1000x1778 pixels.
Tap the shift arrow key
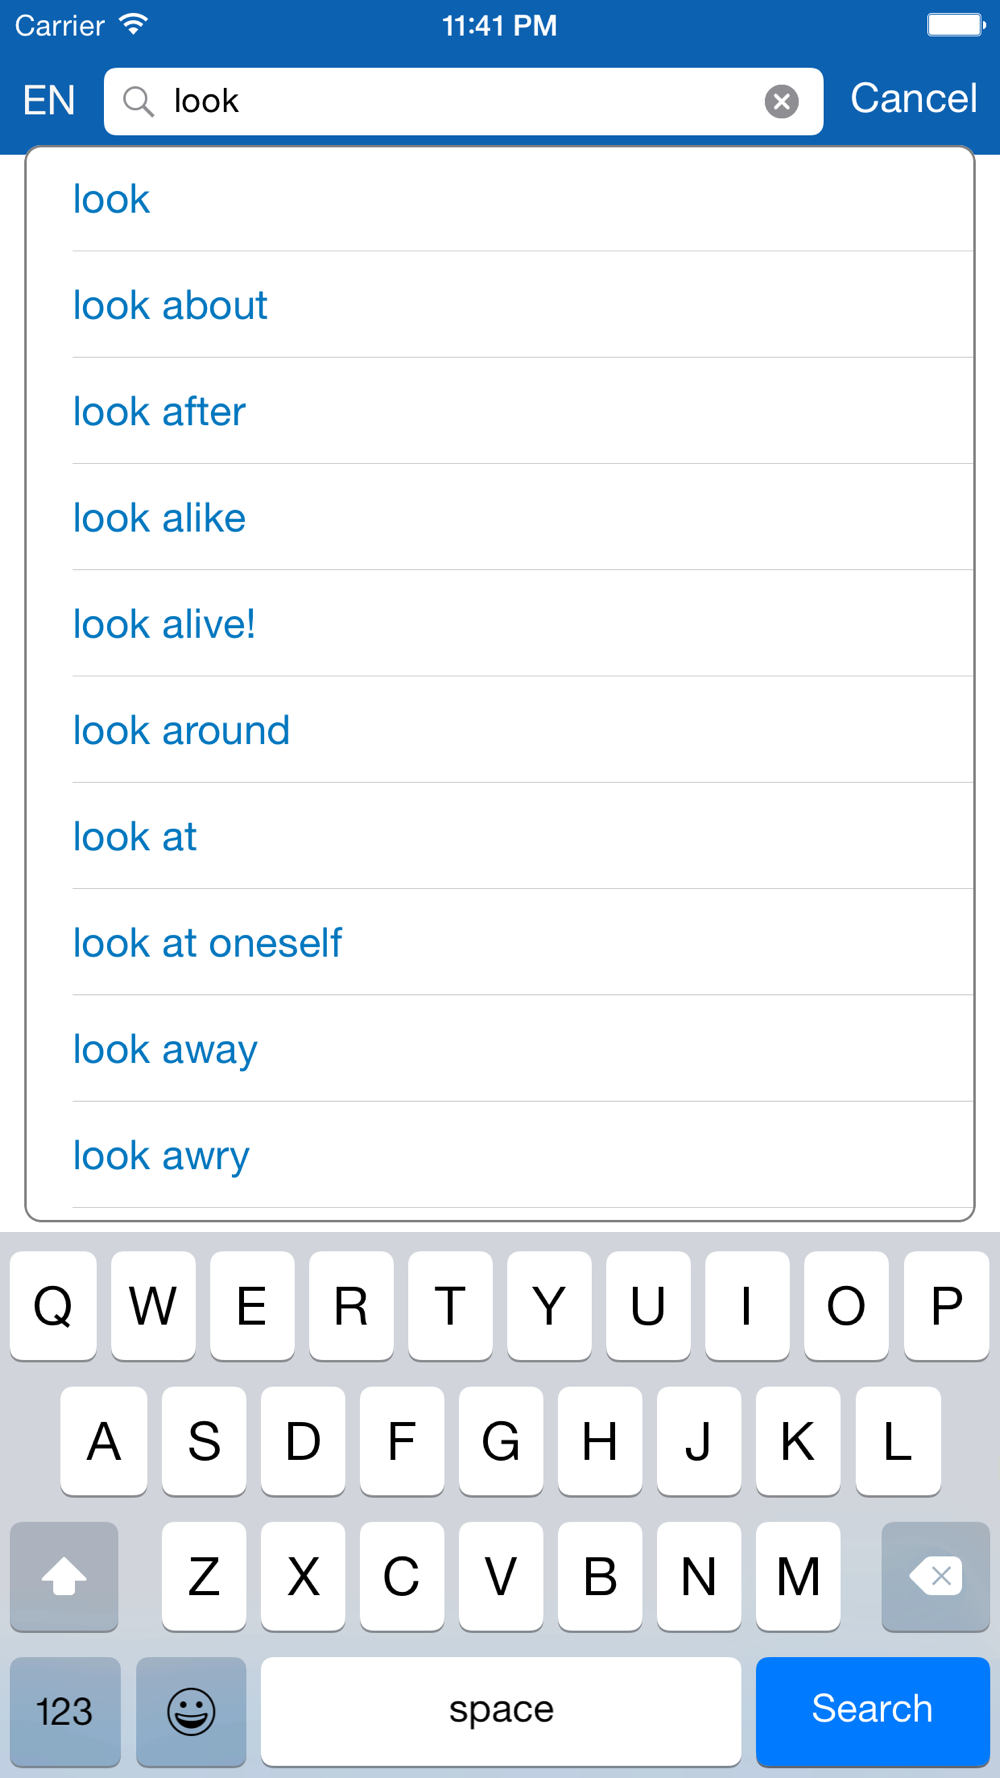64,1577
